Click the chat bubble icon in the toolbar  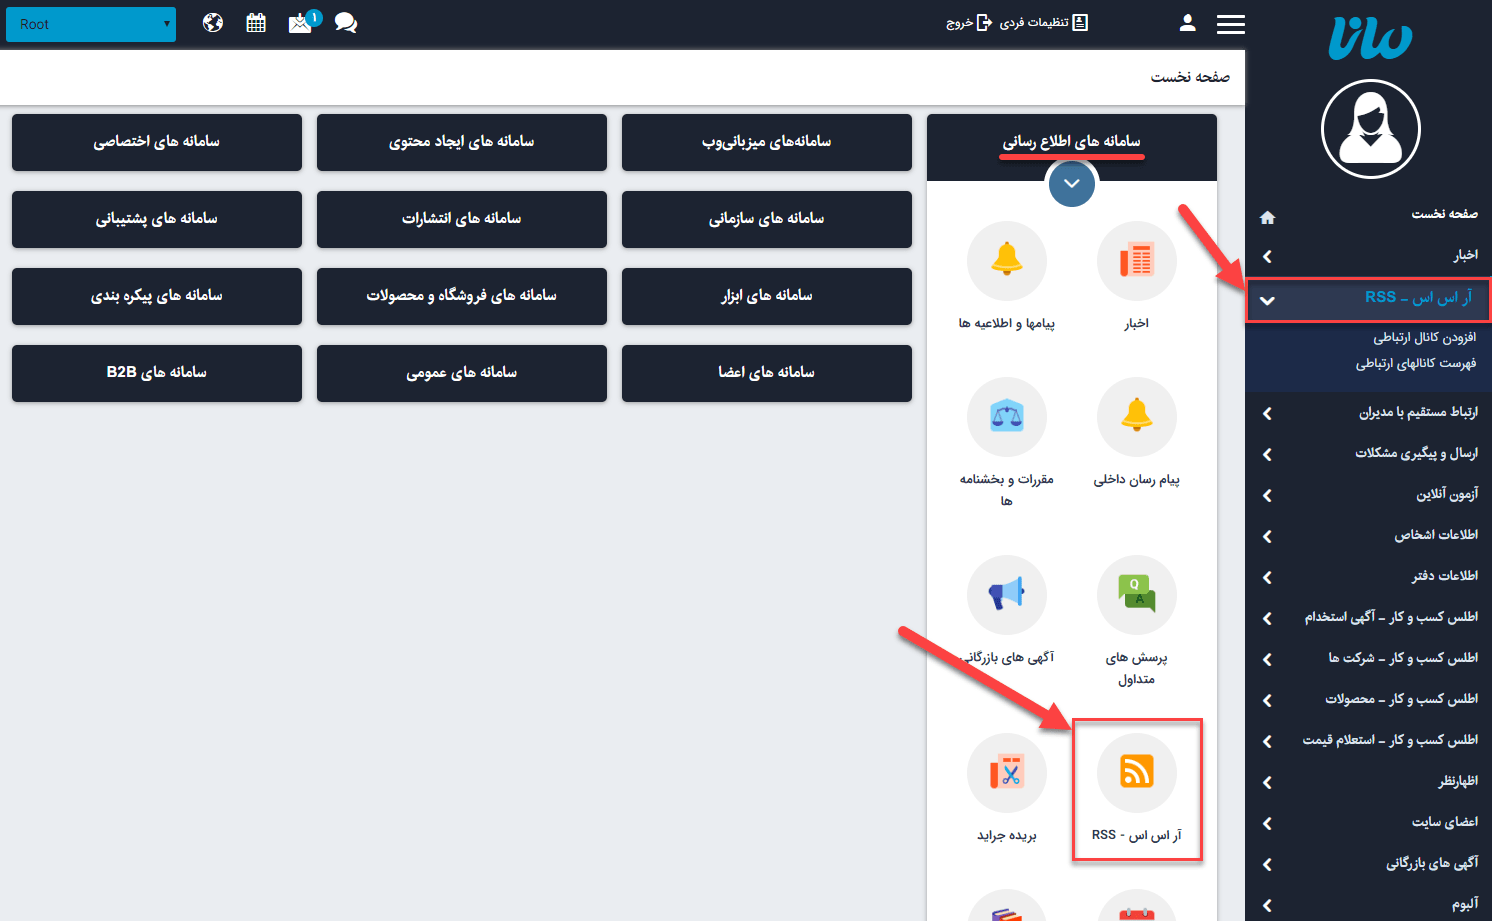tap(345, 22)
